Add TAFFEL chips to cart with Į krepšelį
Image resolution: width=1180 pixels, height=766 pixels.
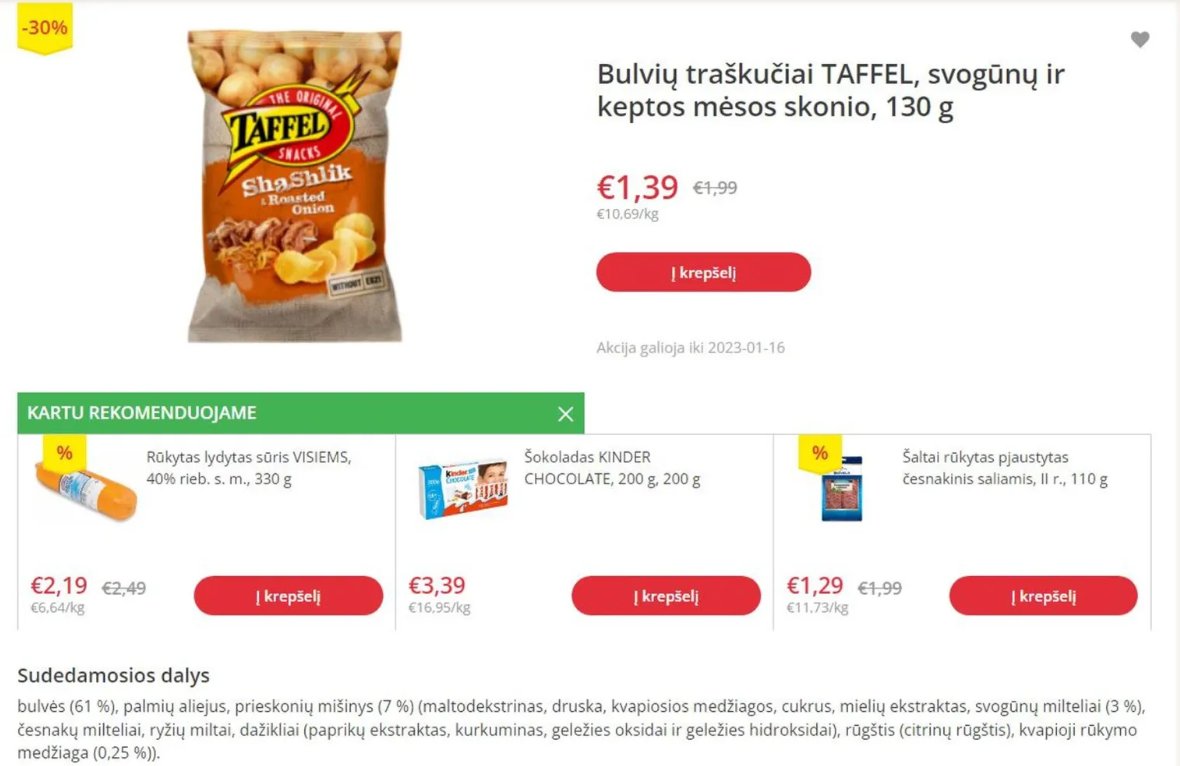coord(704,272)
